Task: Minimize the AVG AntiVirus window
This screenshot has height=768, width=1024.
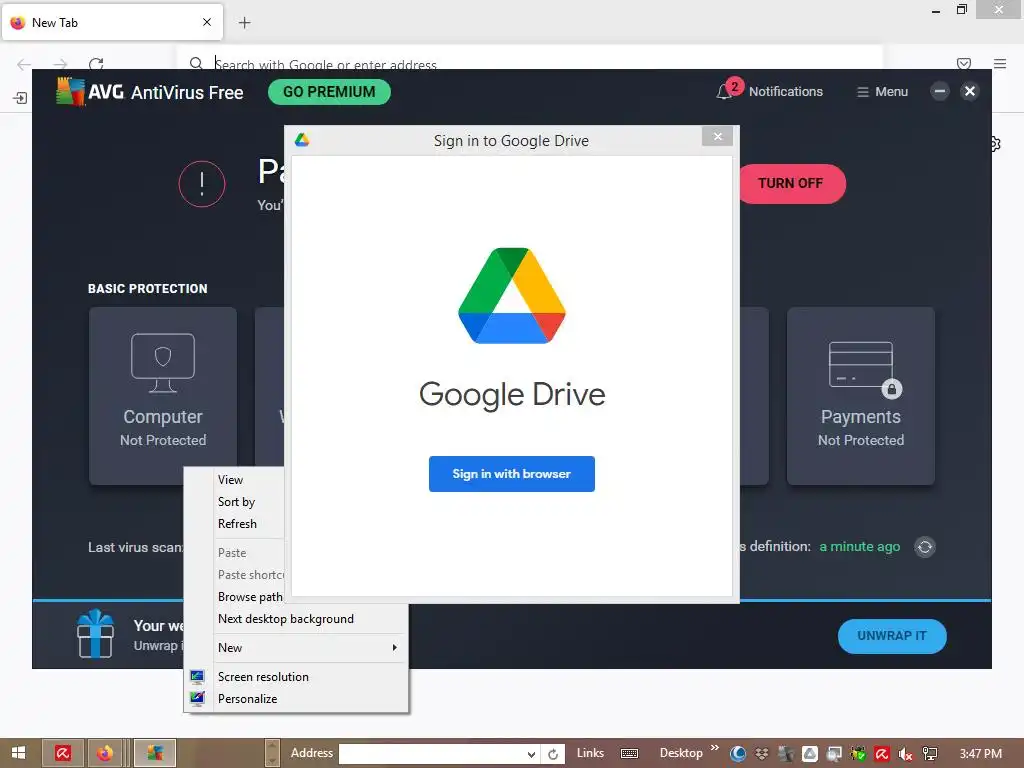Action: tap(940, 91)
